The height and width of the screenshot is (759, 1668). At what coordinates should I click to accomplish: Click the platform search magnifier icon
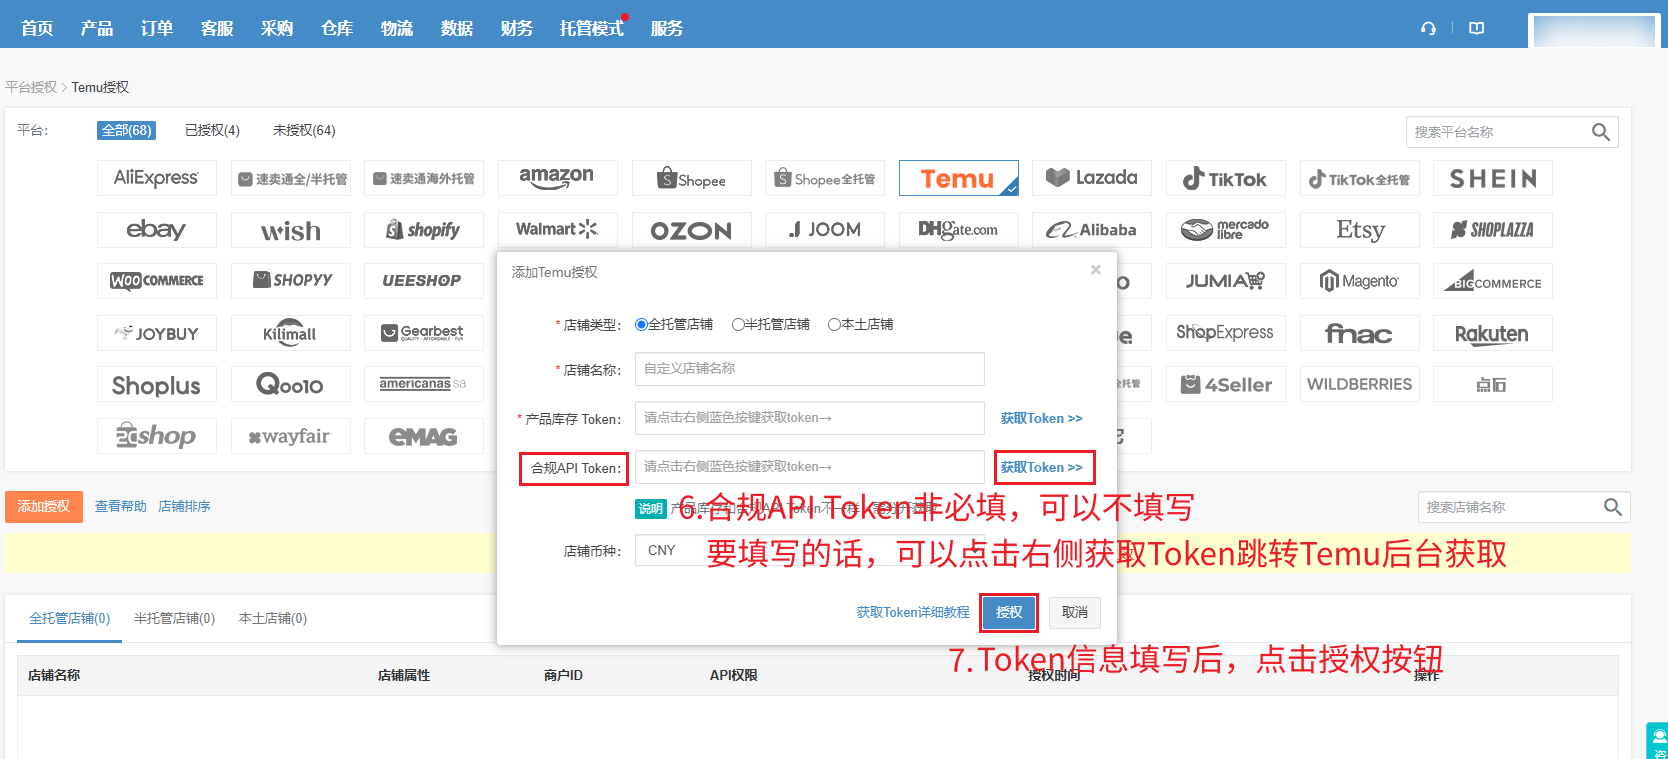pos(1600,132)
